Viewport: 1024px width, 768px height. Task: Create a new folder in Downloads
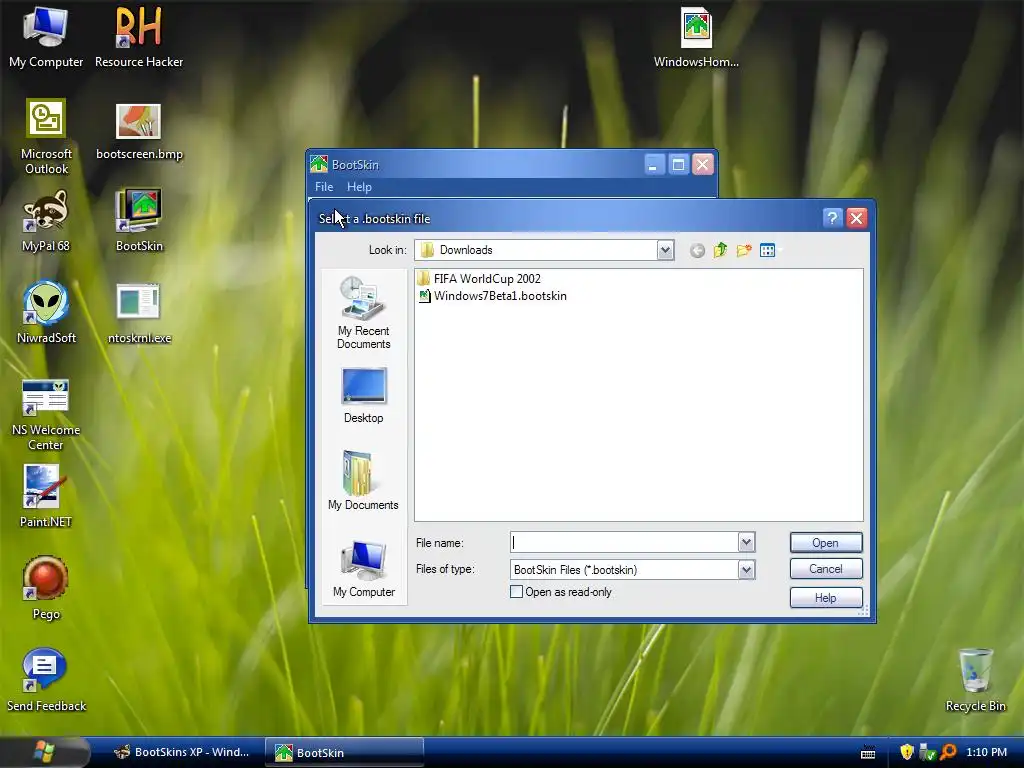(x=744, y=250)
